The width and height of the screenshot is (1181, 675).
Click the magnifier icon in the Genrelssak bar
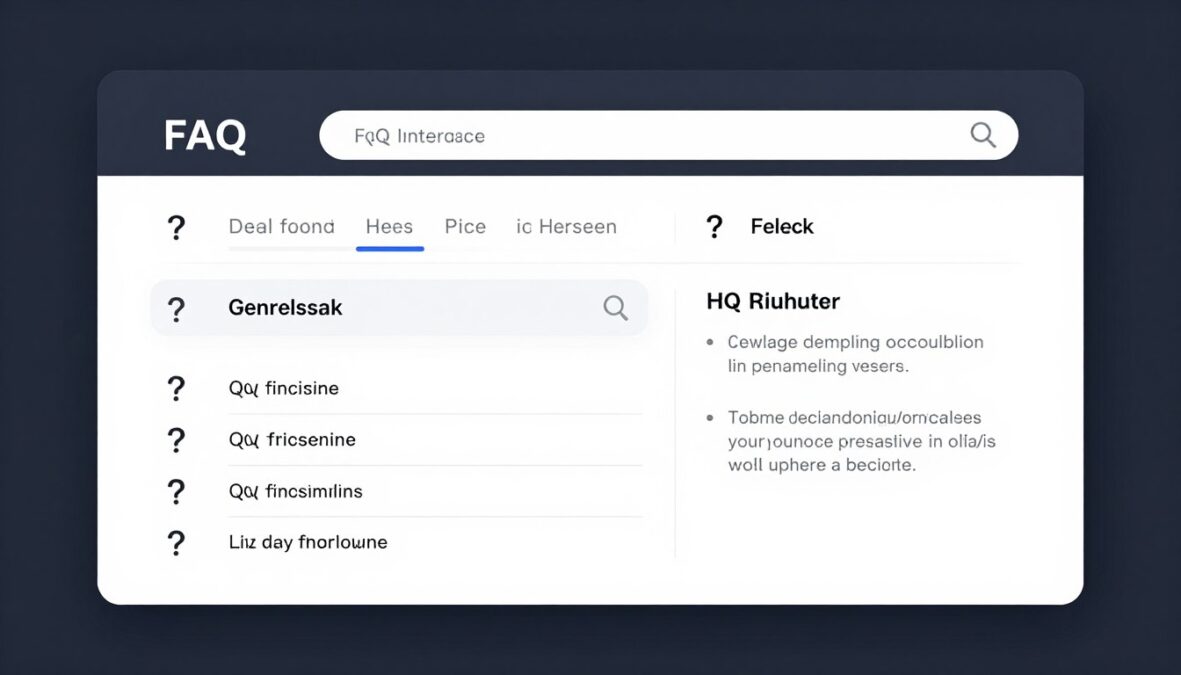[616, 308]
